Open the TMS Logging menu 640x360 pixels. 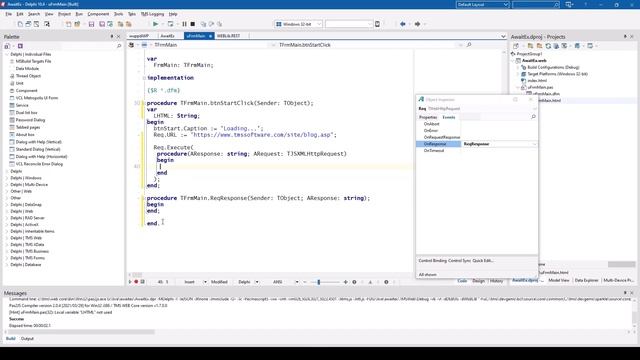152,14
